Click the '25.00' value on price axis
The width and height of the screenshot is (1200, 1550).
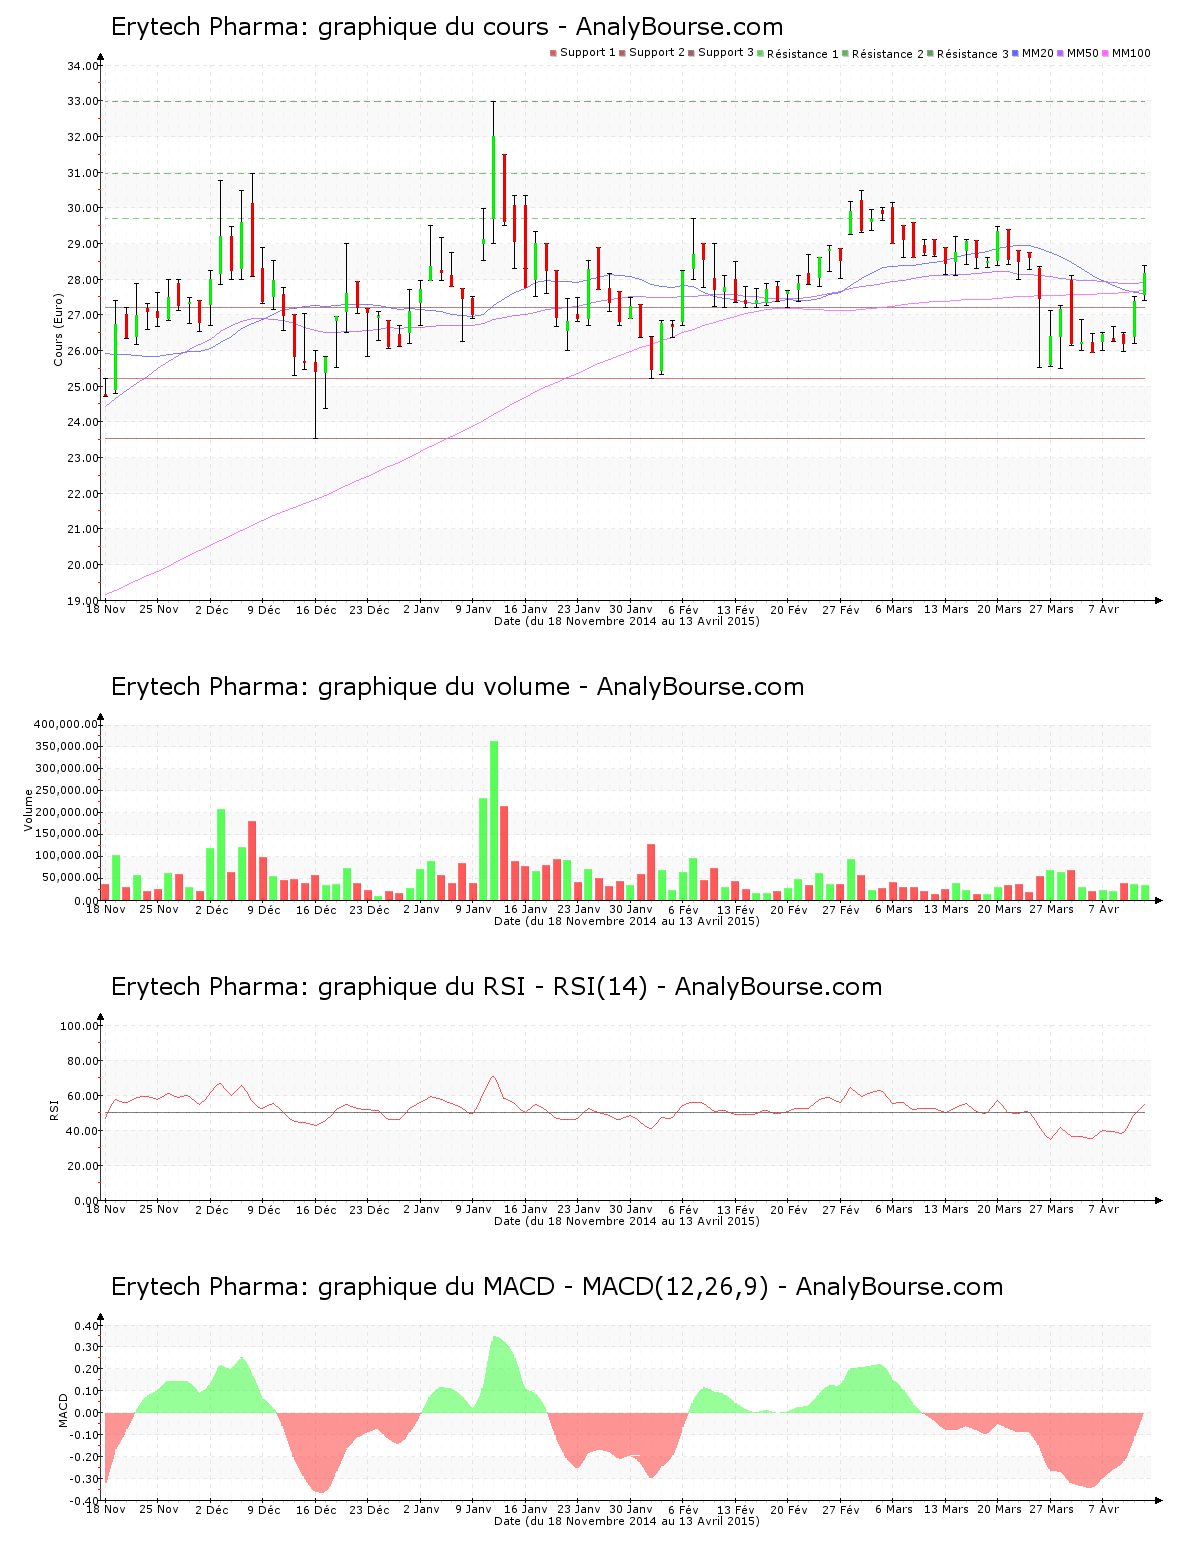point(83,387)
